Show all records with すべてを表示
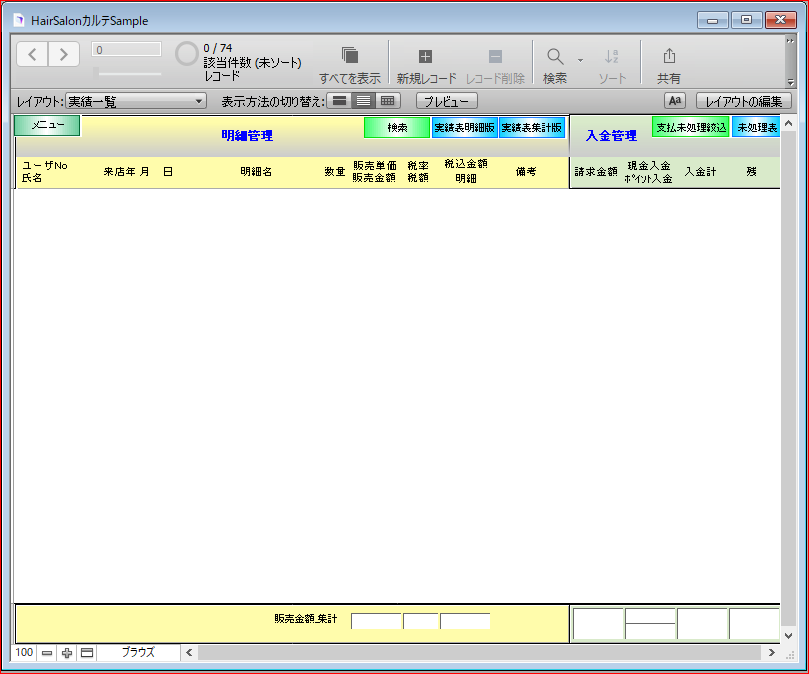This screenshot has height=674, width=809. coord(349,65)
